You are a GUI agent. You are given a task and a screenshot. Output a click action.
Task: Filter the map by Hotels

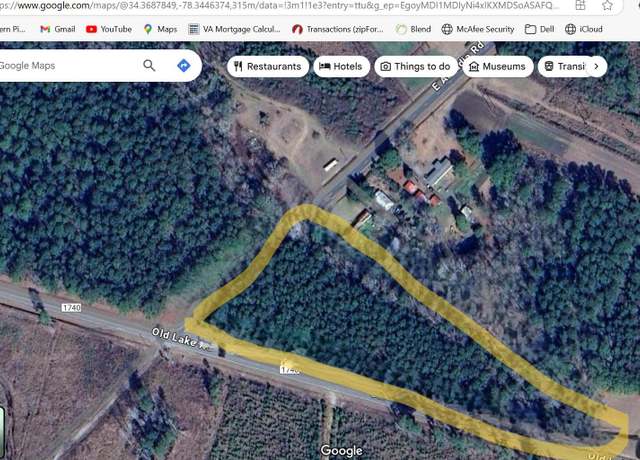pos(342,66)
